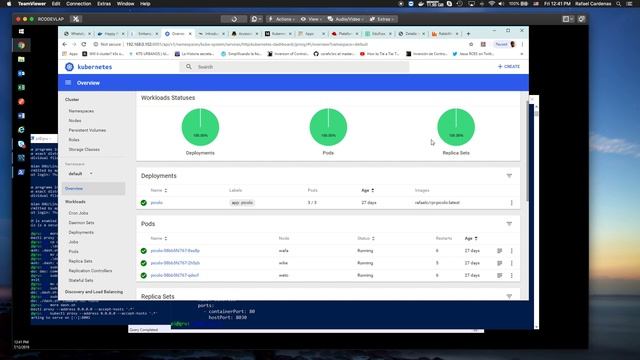Viewport: 640px width, 360px height.
Task: Open Help menu in mac menu bar
Action: [145, 4]
